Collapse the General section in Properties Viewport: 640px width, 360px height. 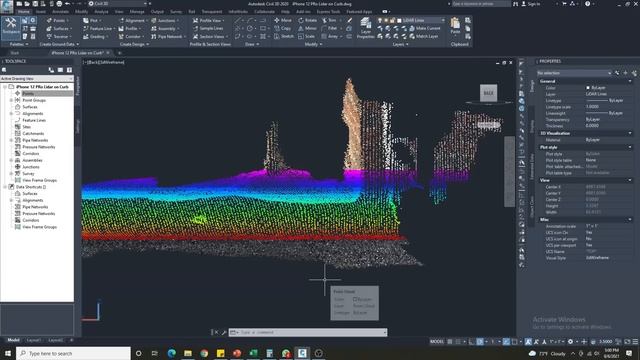tap(630, 81)
